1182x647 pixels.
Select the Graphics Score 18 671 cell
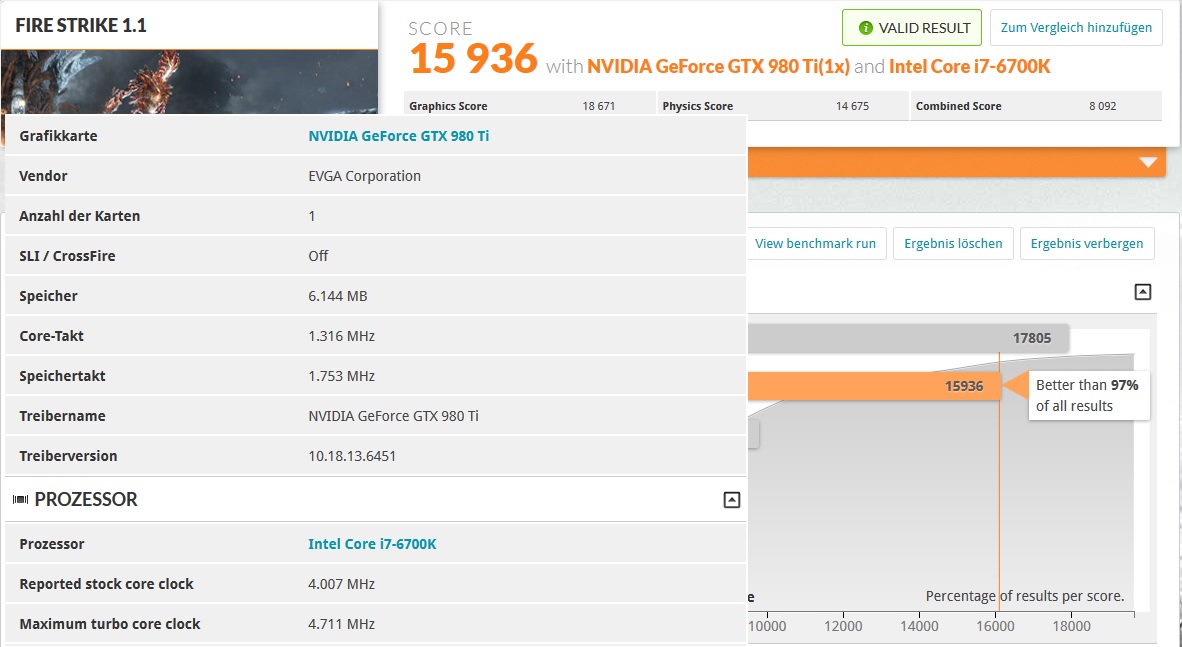(x=530, y=106)
